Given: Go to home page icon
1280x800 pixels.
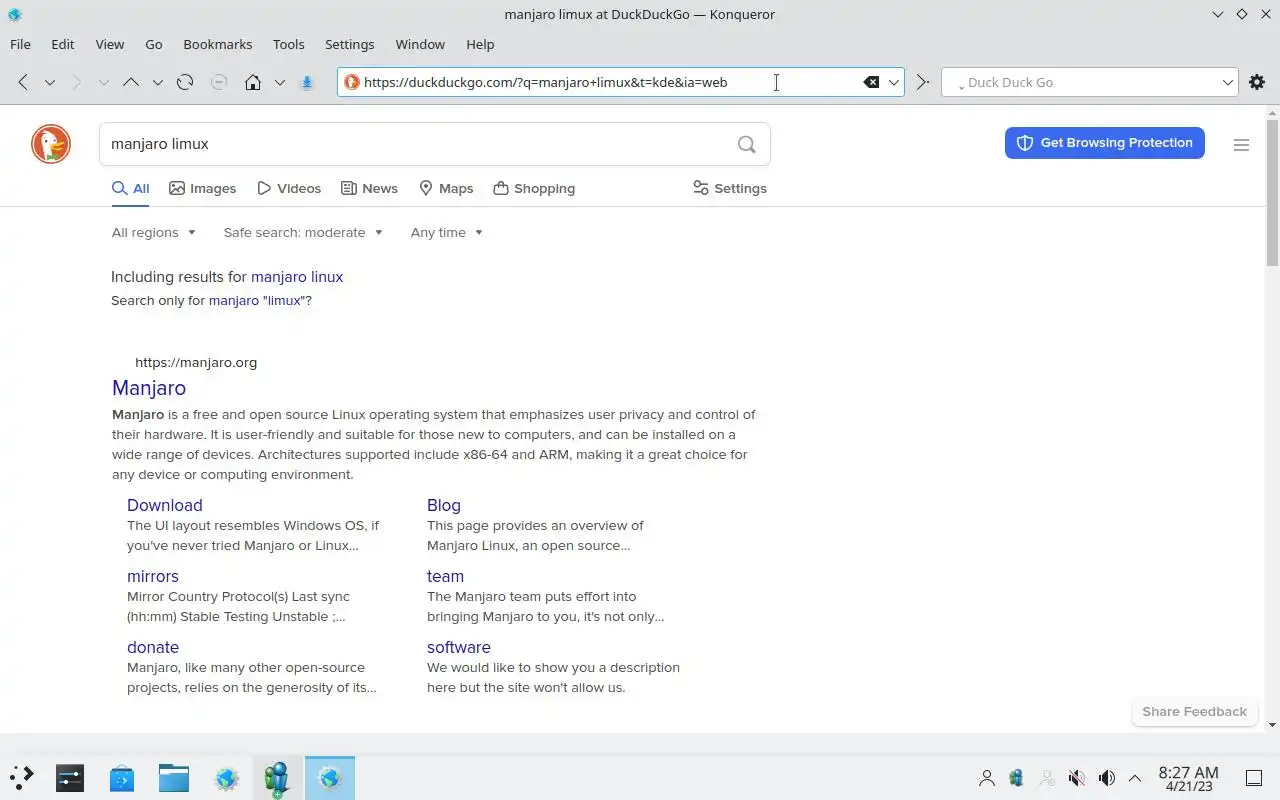Looking at the screenshot, I should 253,82.
